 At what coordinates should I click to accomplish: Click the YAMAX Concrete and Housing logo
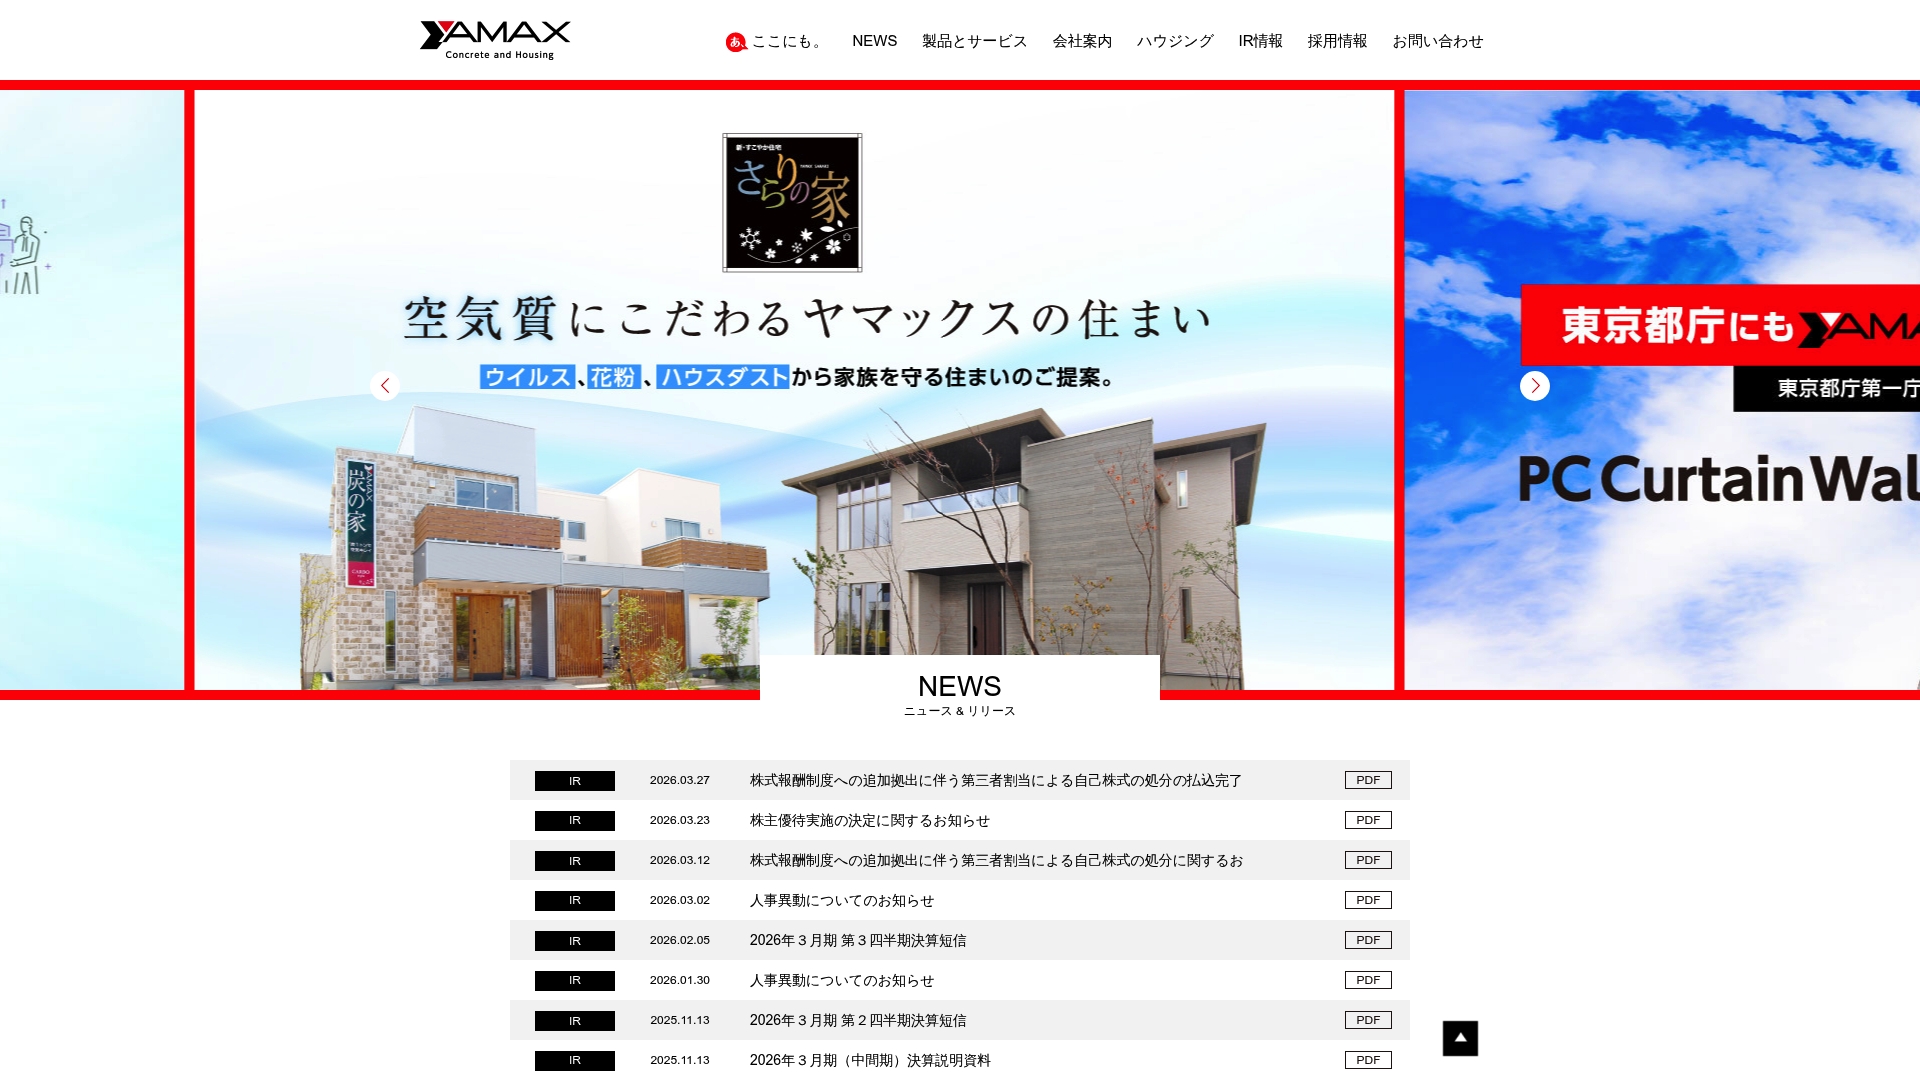point(495,40)
